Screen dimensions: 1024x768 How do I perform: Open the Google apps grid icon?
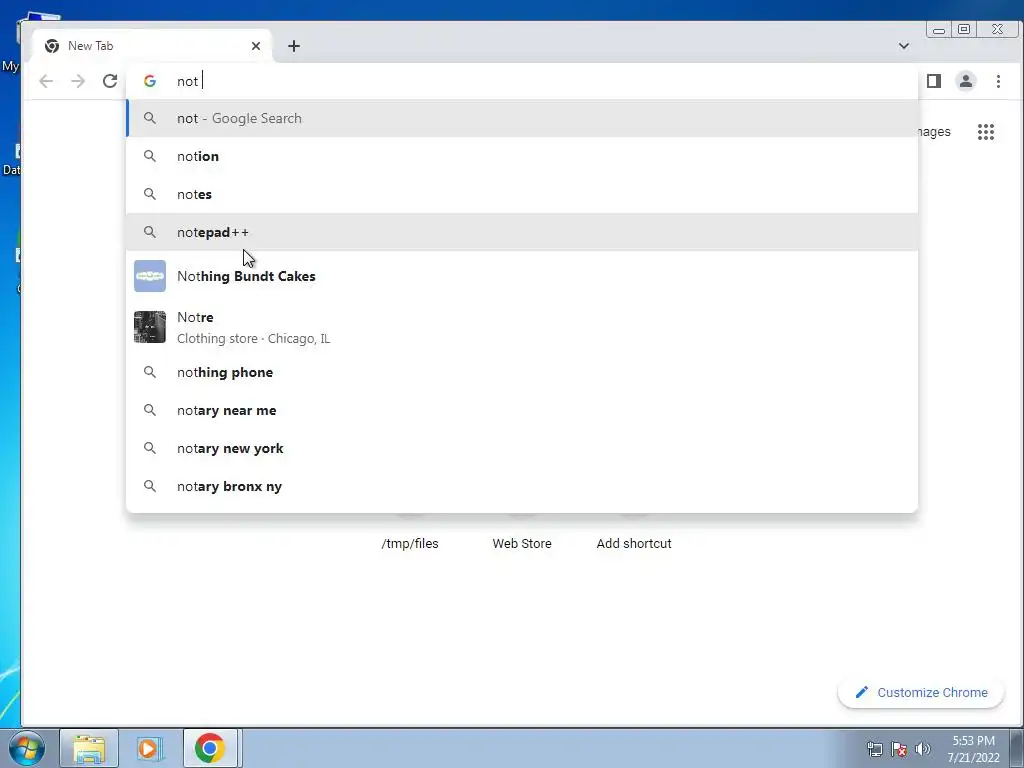click(985, 132)
